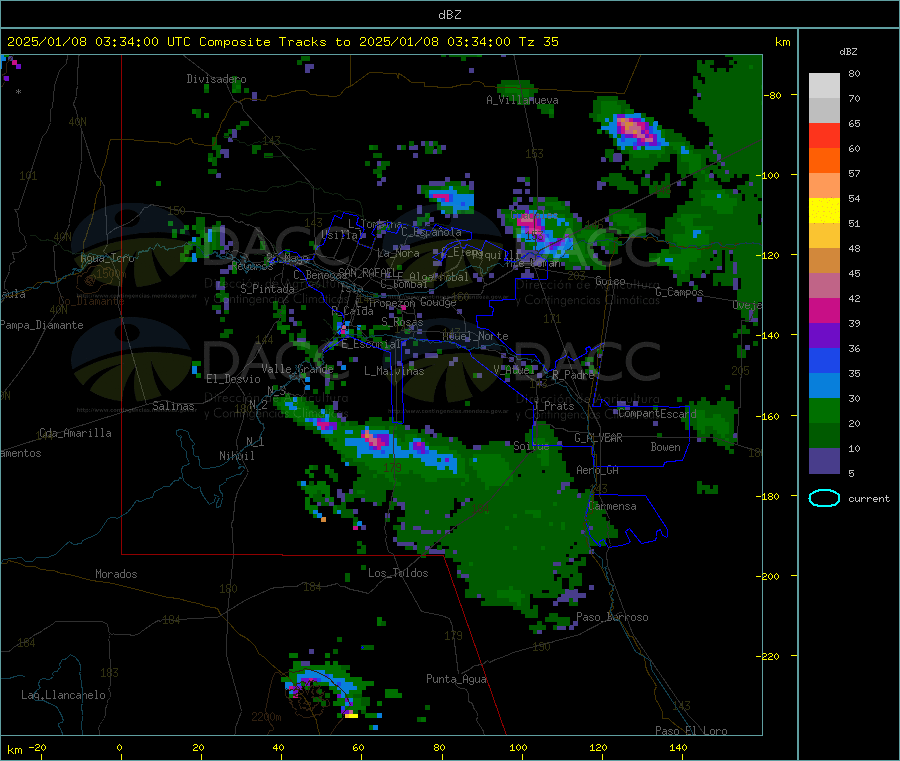This screenshot has width=900, height=761.
Task: Select the Goudge location label
Action: (438, 302)
